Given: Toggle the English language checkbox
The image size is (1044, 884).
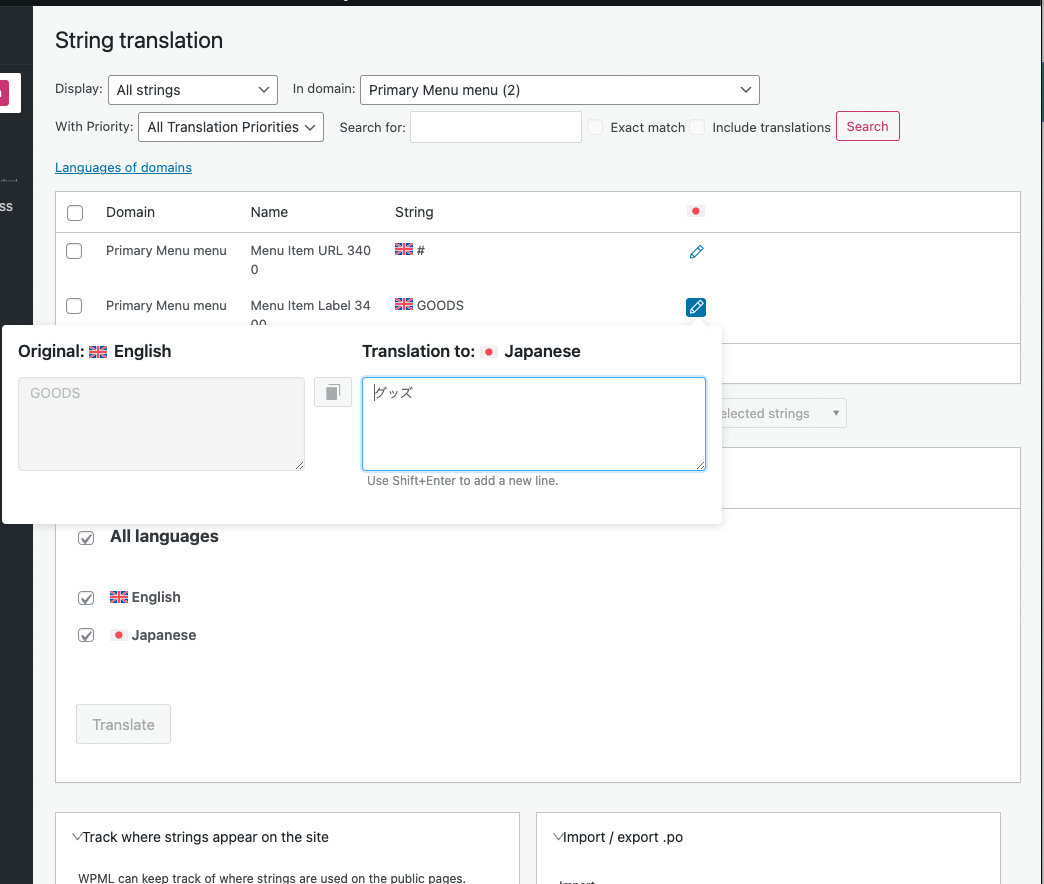Looking at the screenshot, I should pyautogui.click(x=87, y=598).
